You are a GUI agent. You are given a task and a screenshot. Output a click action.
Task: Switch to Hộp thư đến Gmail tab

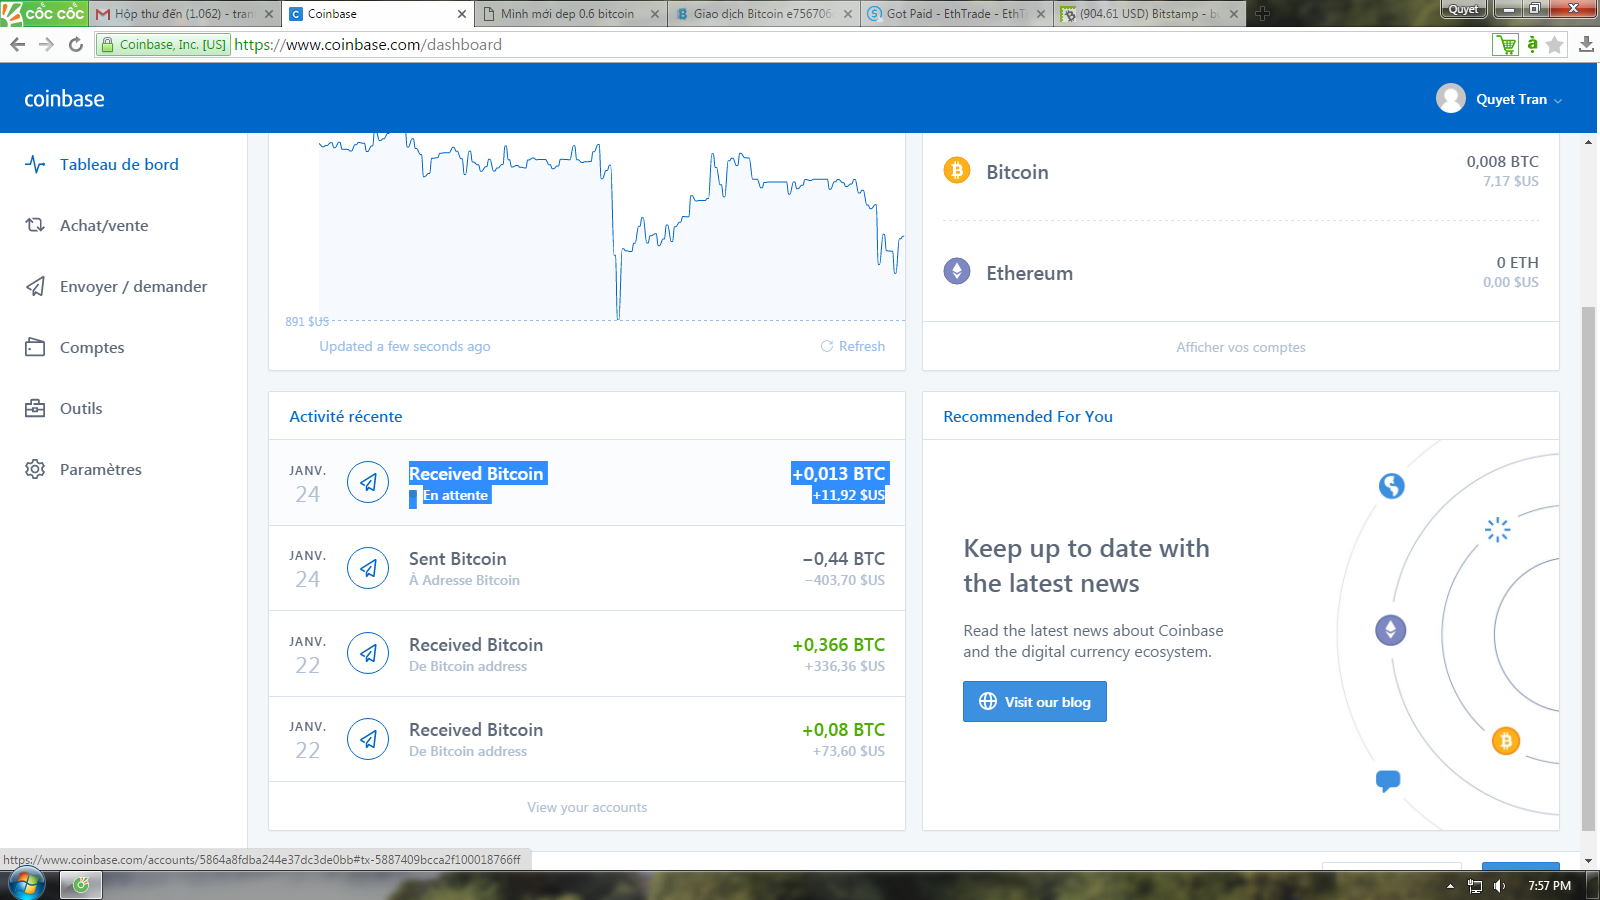click(184, 14)
